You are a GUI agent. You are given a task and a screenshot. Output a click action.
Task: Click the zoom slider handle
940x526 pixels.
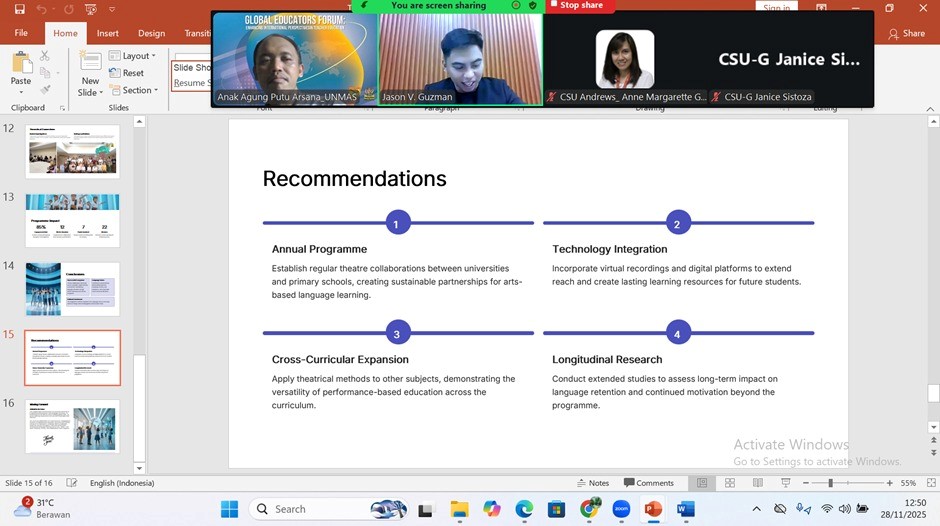click(830, 483)
